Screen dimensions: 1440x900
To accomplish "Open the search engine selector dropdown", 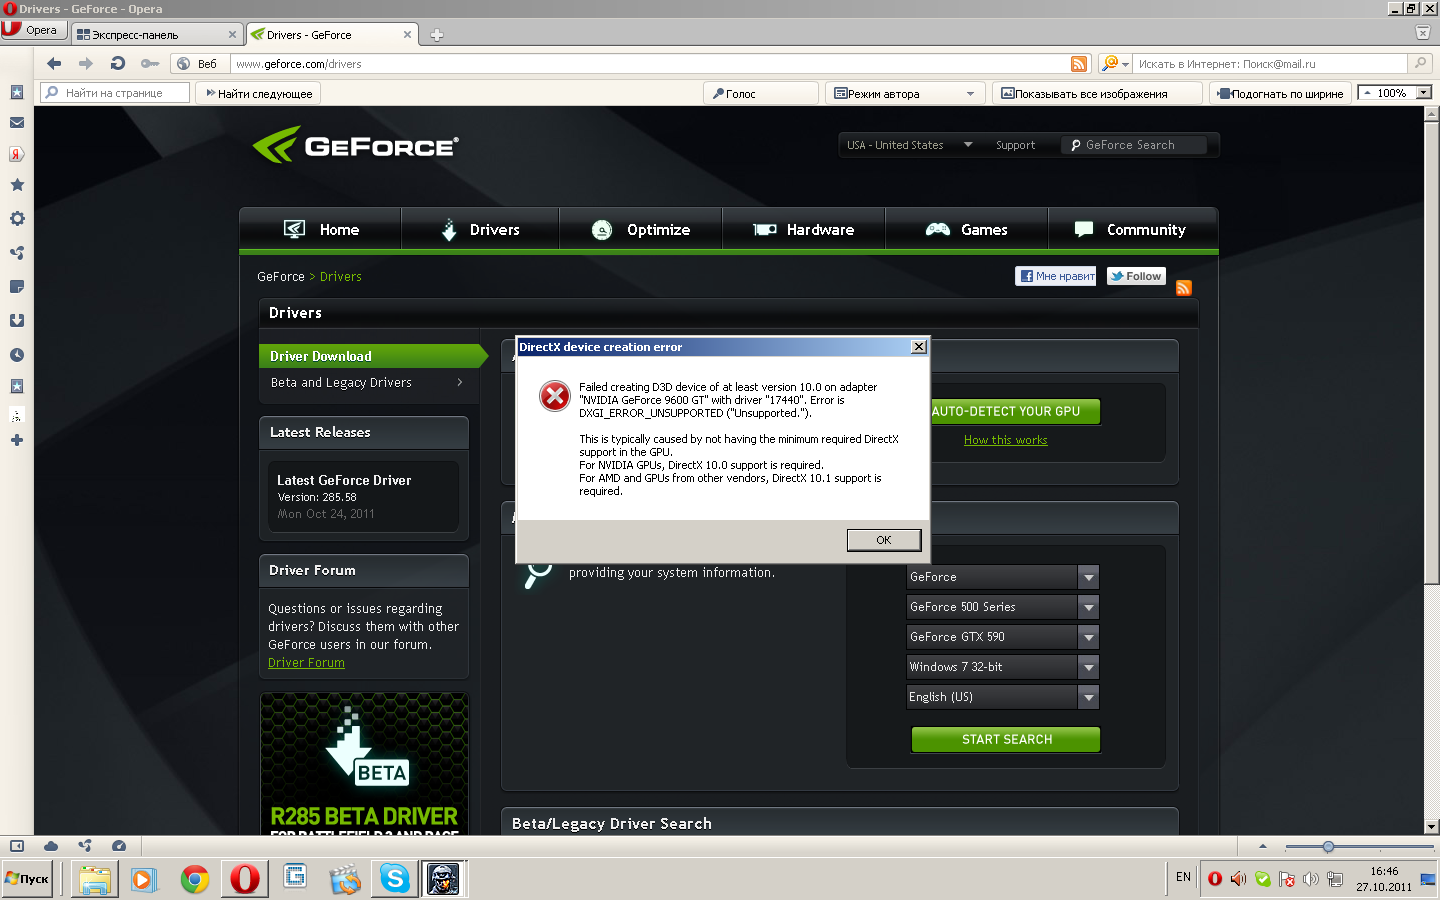I will coord(1115,64).
